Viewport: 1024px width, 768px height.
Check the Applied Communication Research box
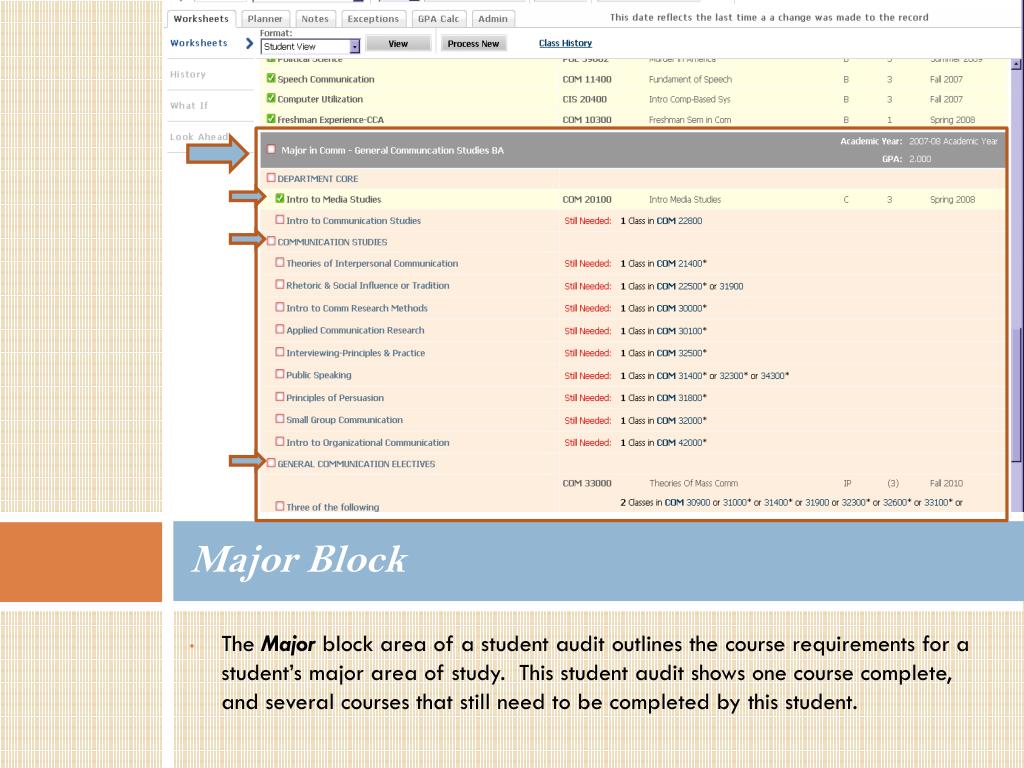280,329
